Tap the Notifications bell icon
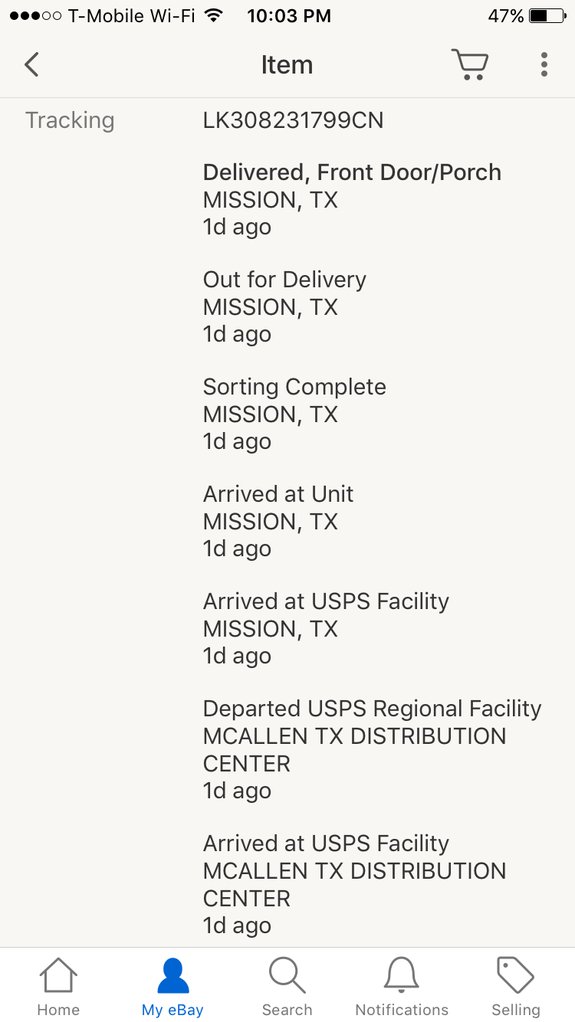Image resolution: width=575 pixels, height=1022 pixels. (402, 976)
